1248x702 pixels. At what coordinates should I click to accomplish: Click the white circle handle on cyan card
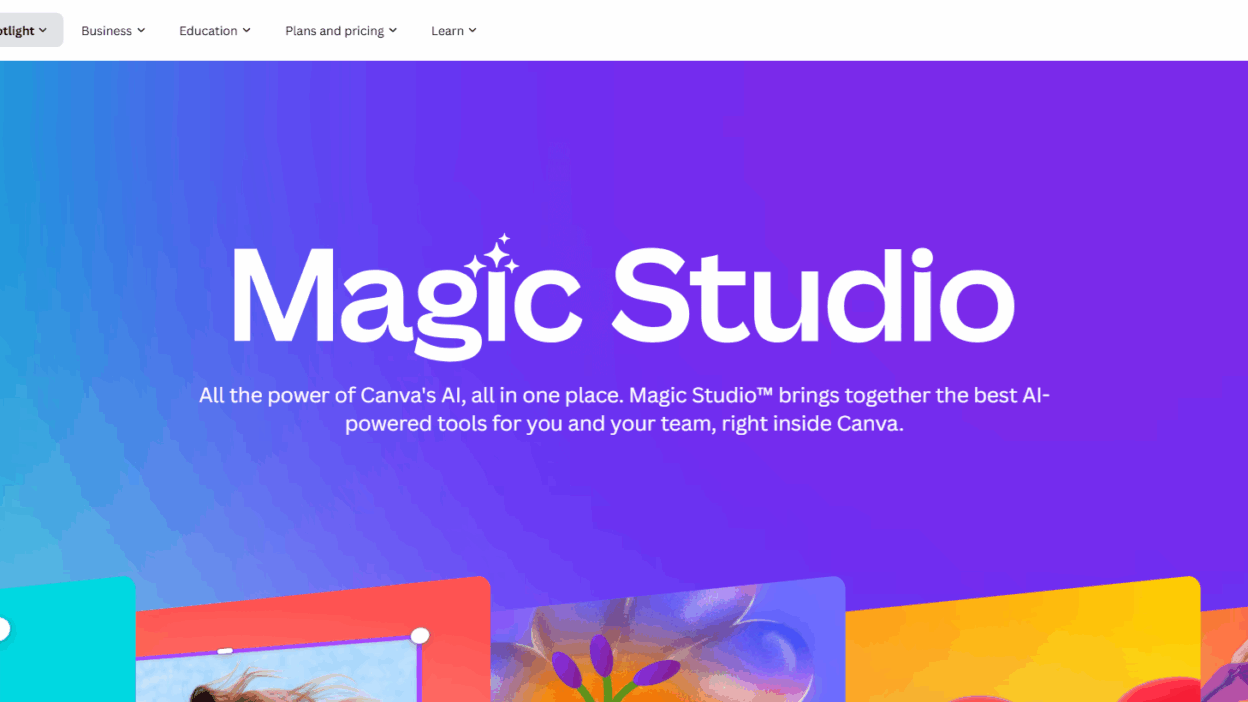coord(3,629)
